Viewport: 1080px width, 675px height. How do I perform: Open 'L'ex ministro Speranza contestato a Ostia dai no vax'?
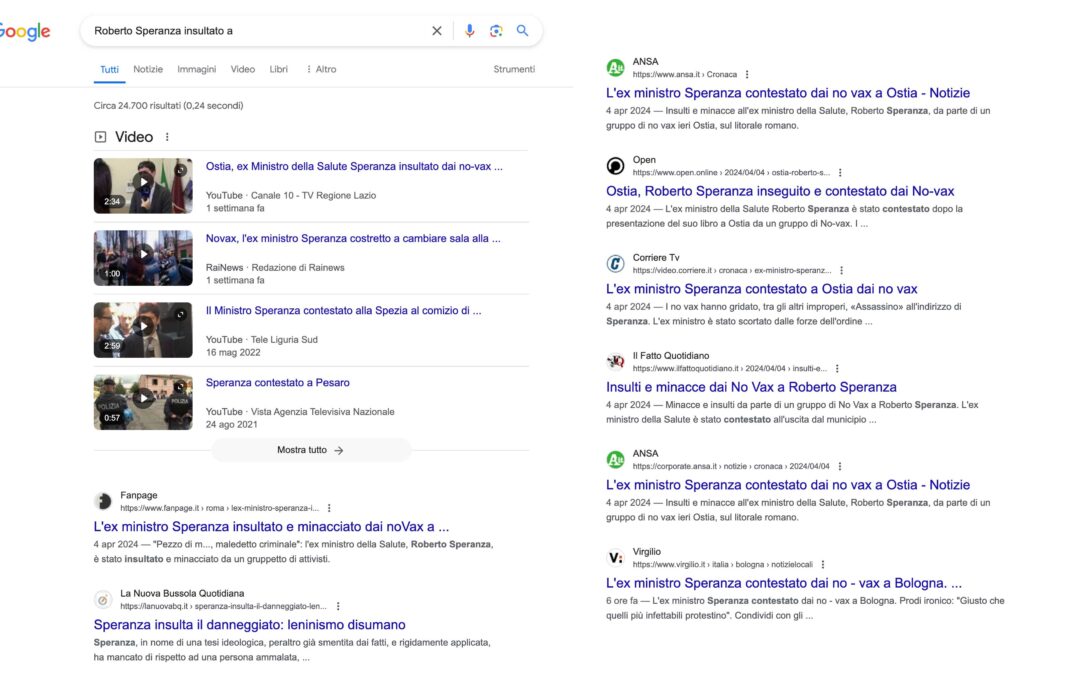pyautogui.click(x=762, y=289)
